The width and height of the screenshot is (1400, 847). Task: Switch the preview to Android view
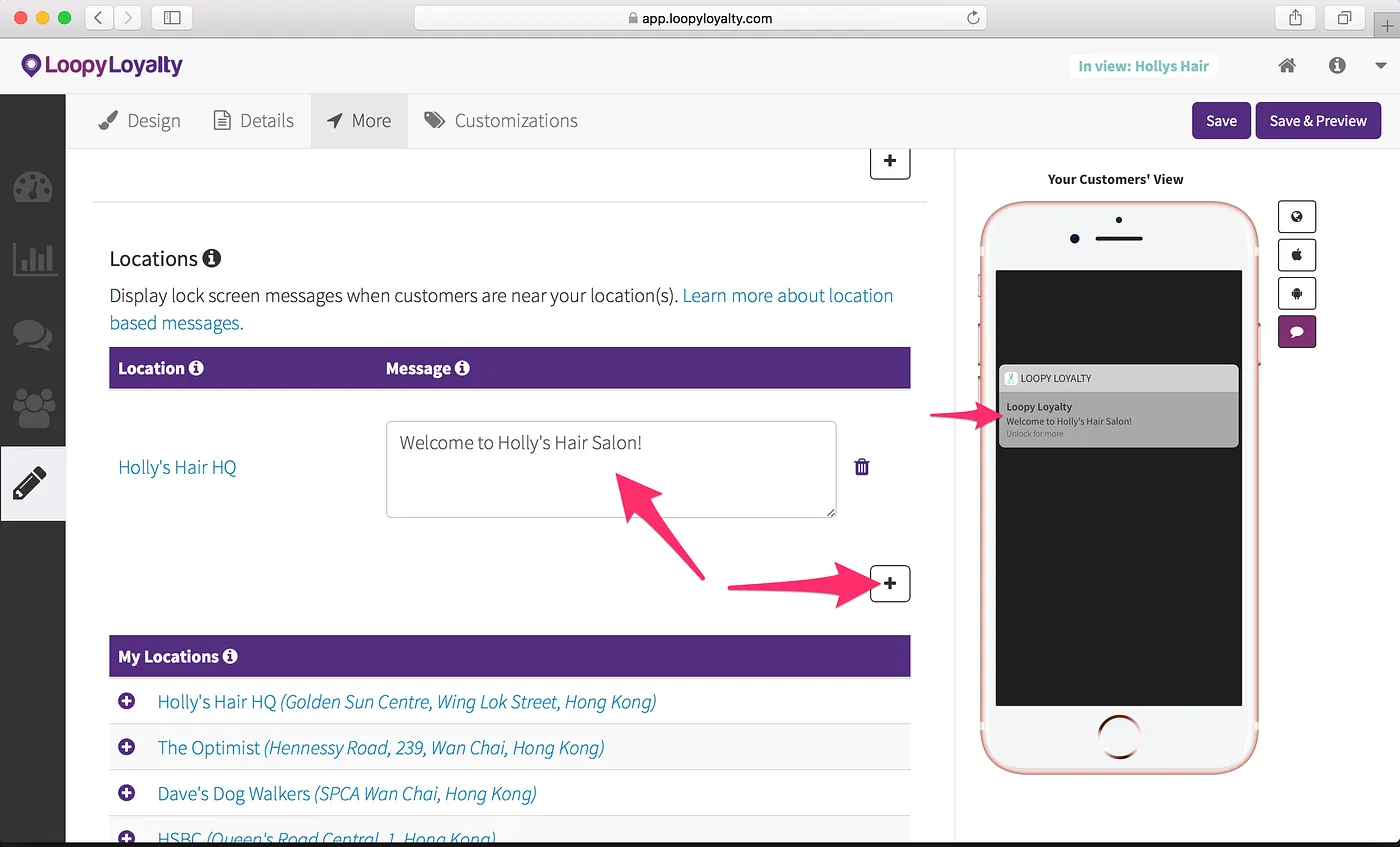(1297, 293)
